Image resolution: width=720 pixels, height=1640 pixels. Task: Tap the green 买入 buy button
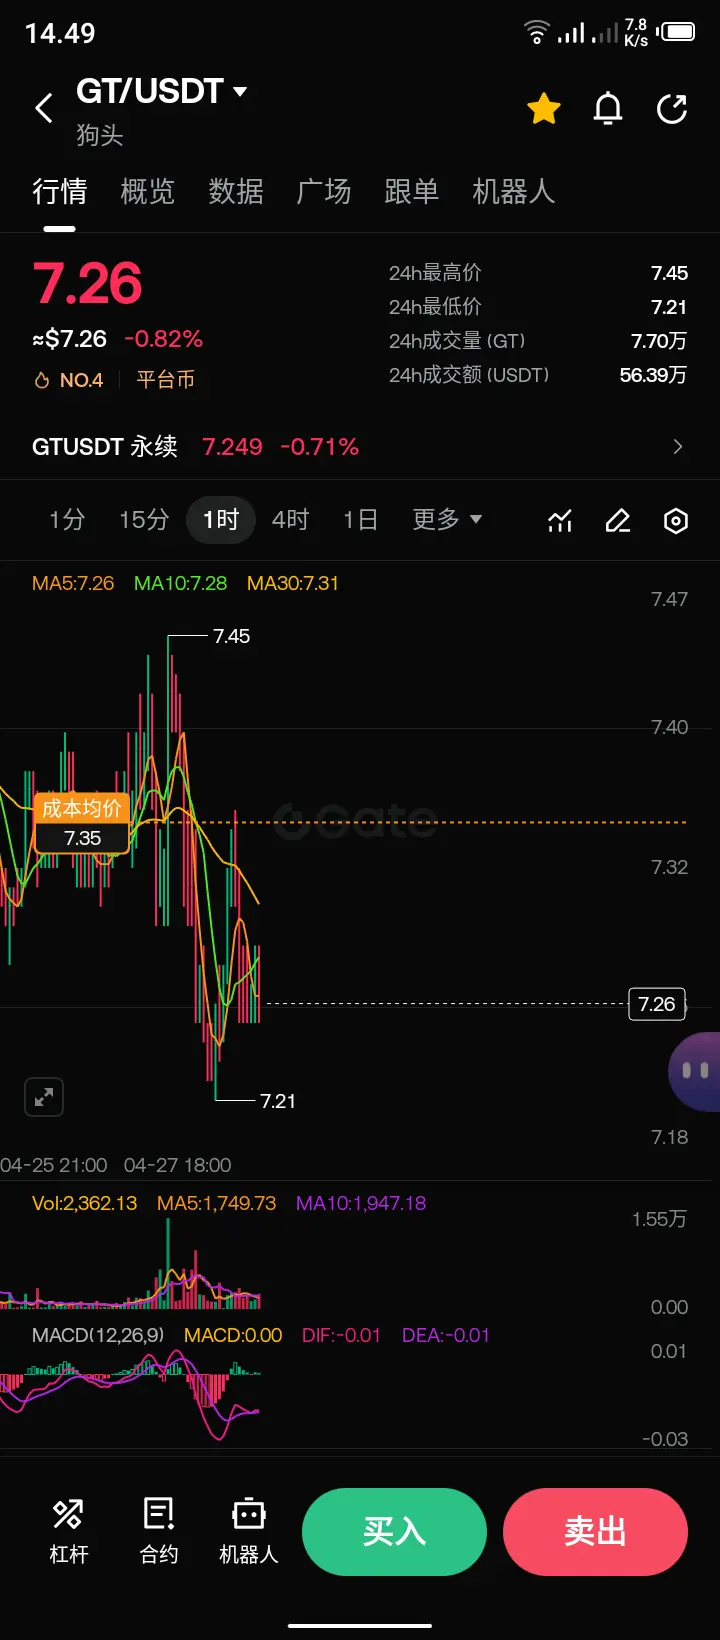[x=394, y=1532]
